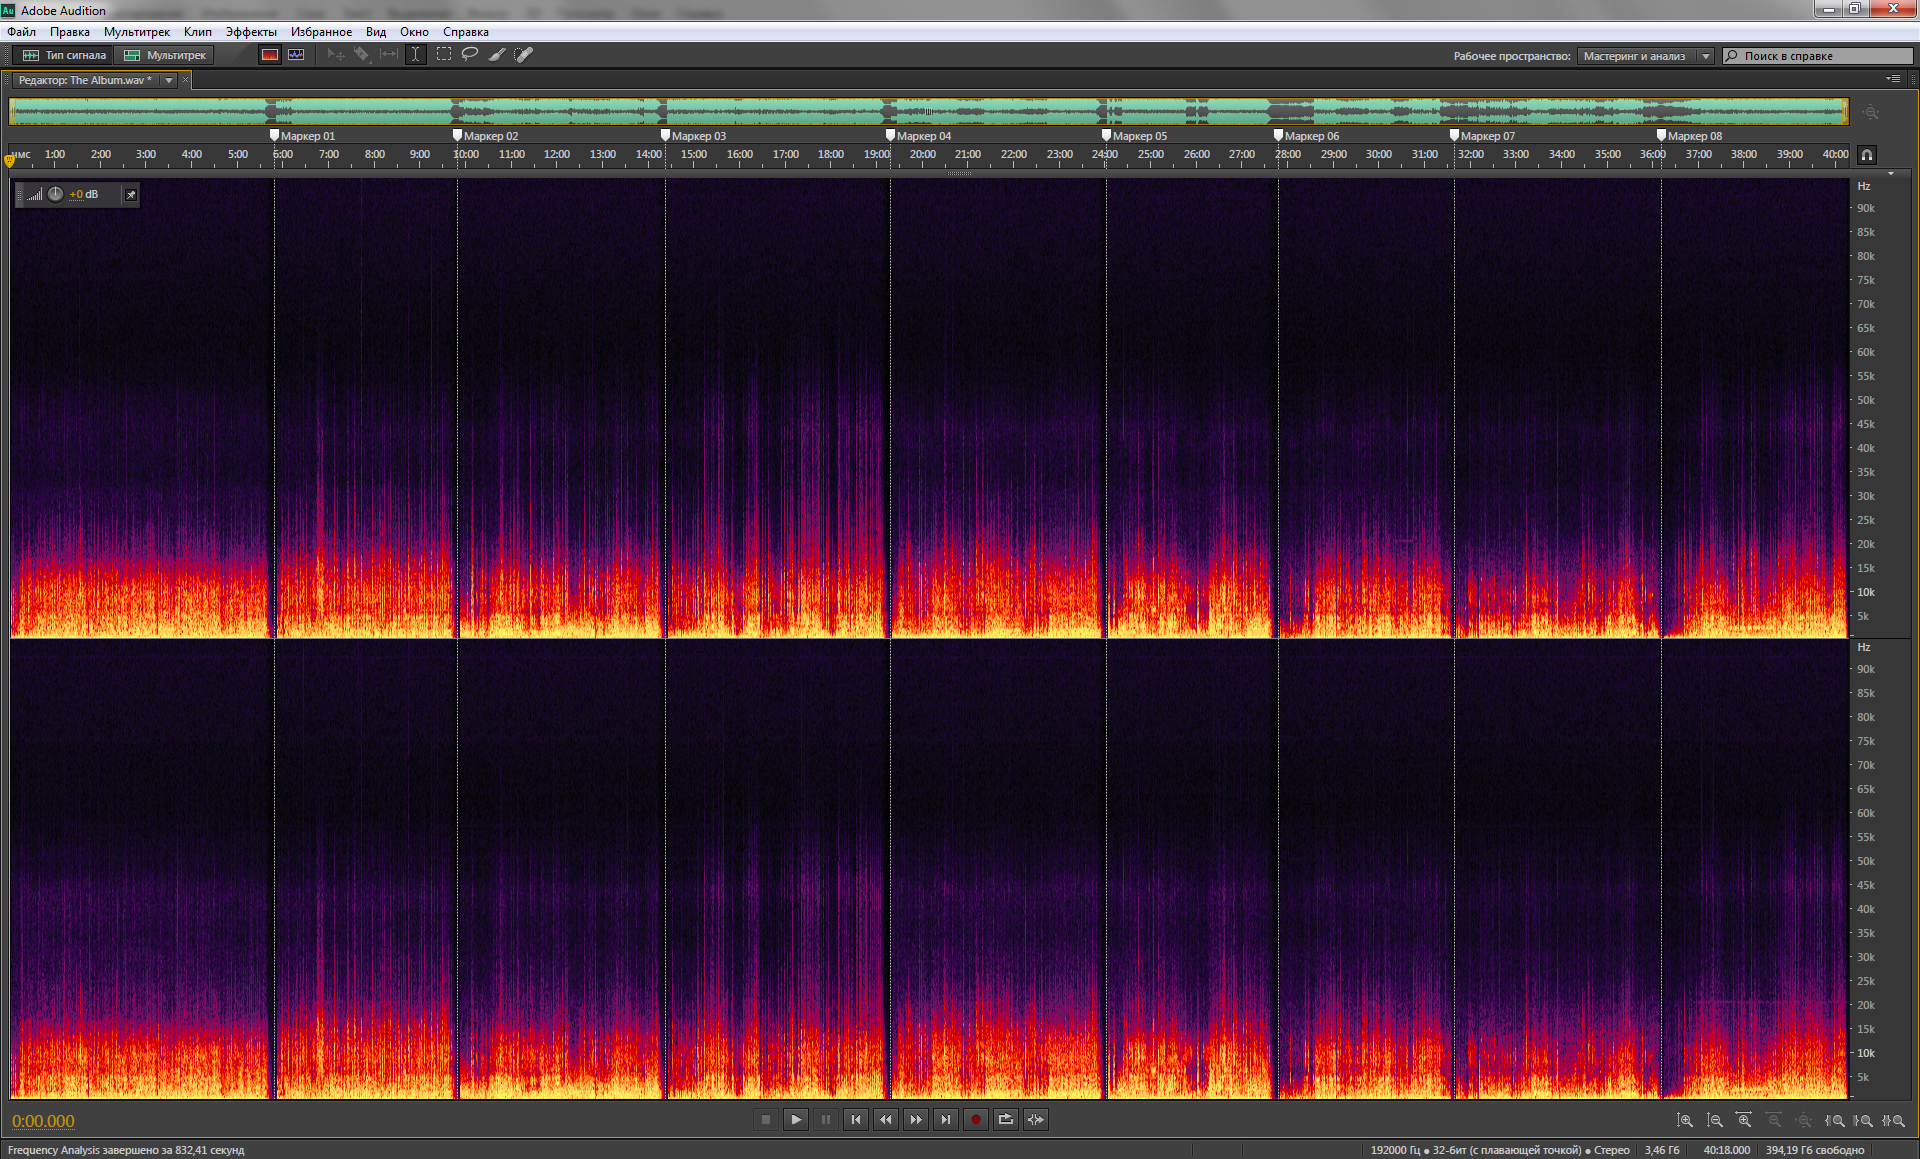Select the Time Selection tool
This screenshot has height=1159, width=1920.
click(416, 55)
